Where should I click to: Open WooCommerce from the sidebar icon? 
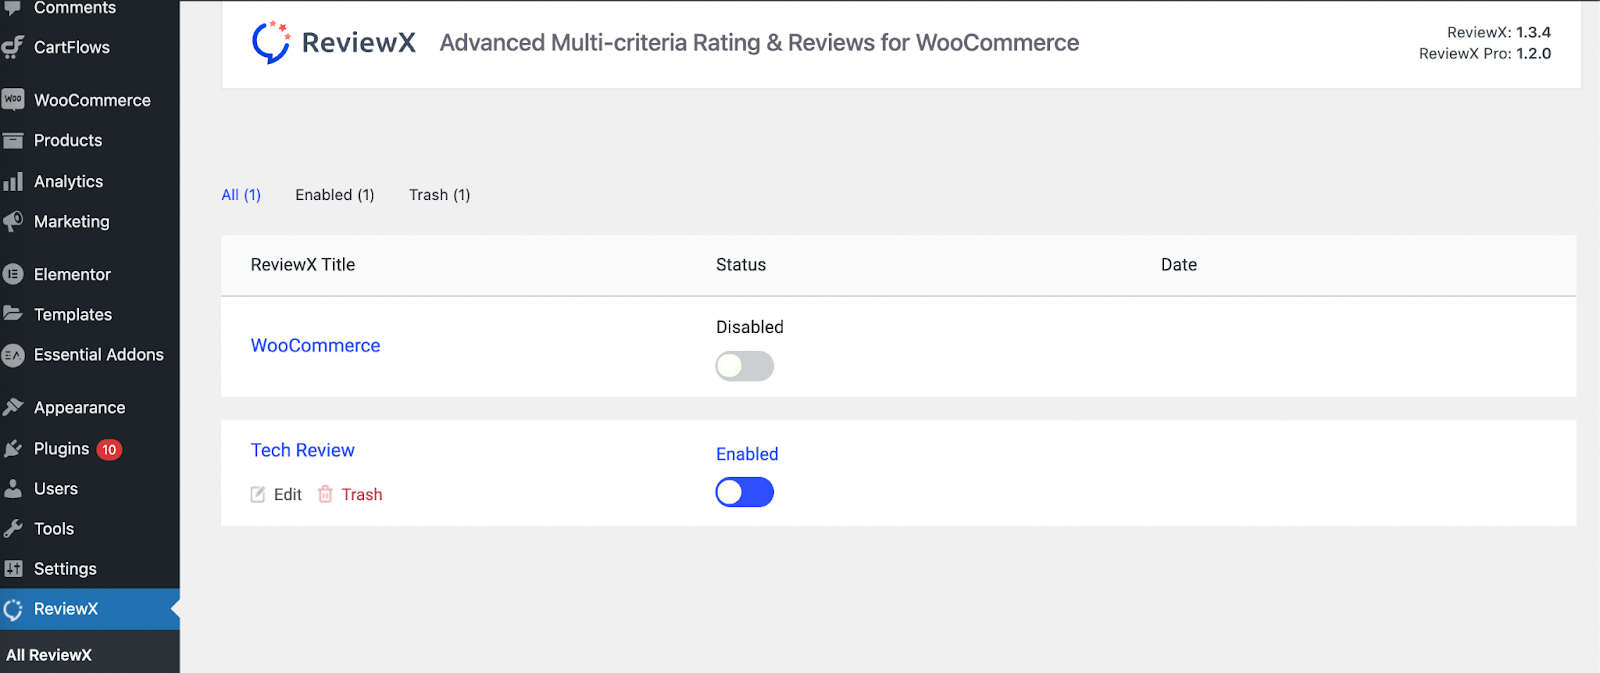coord(13,100)
